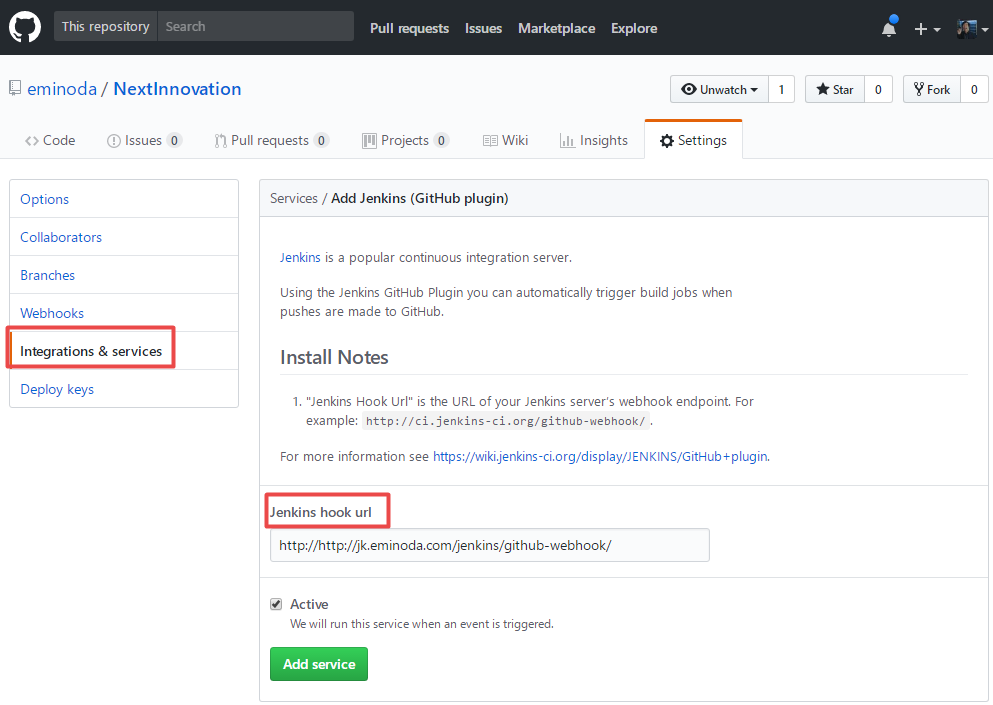The image size is (993, 705).
Task: Click the Add service button
Action: (x=319, y=664)
